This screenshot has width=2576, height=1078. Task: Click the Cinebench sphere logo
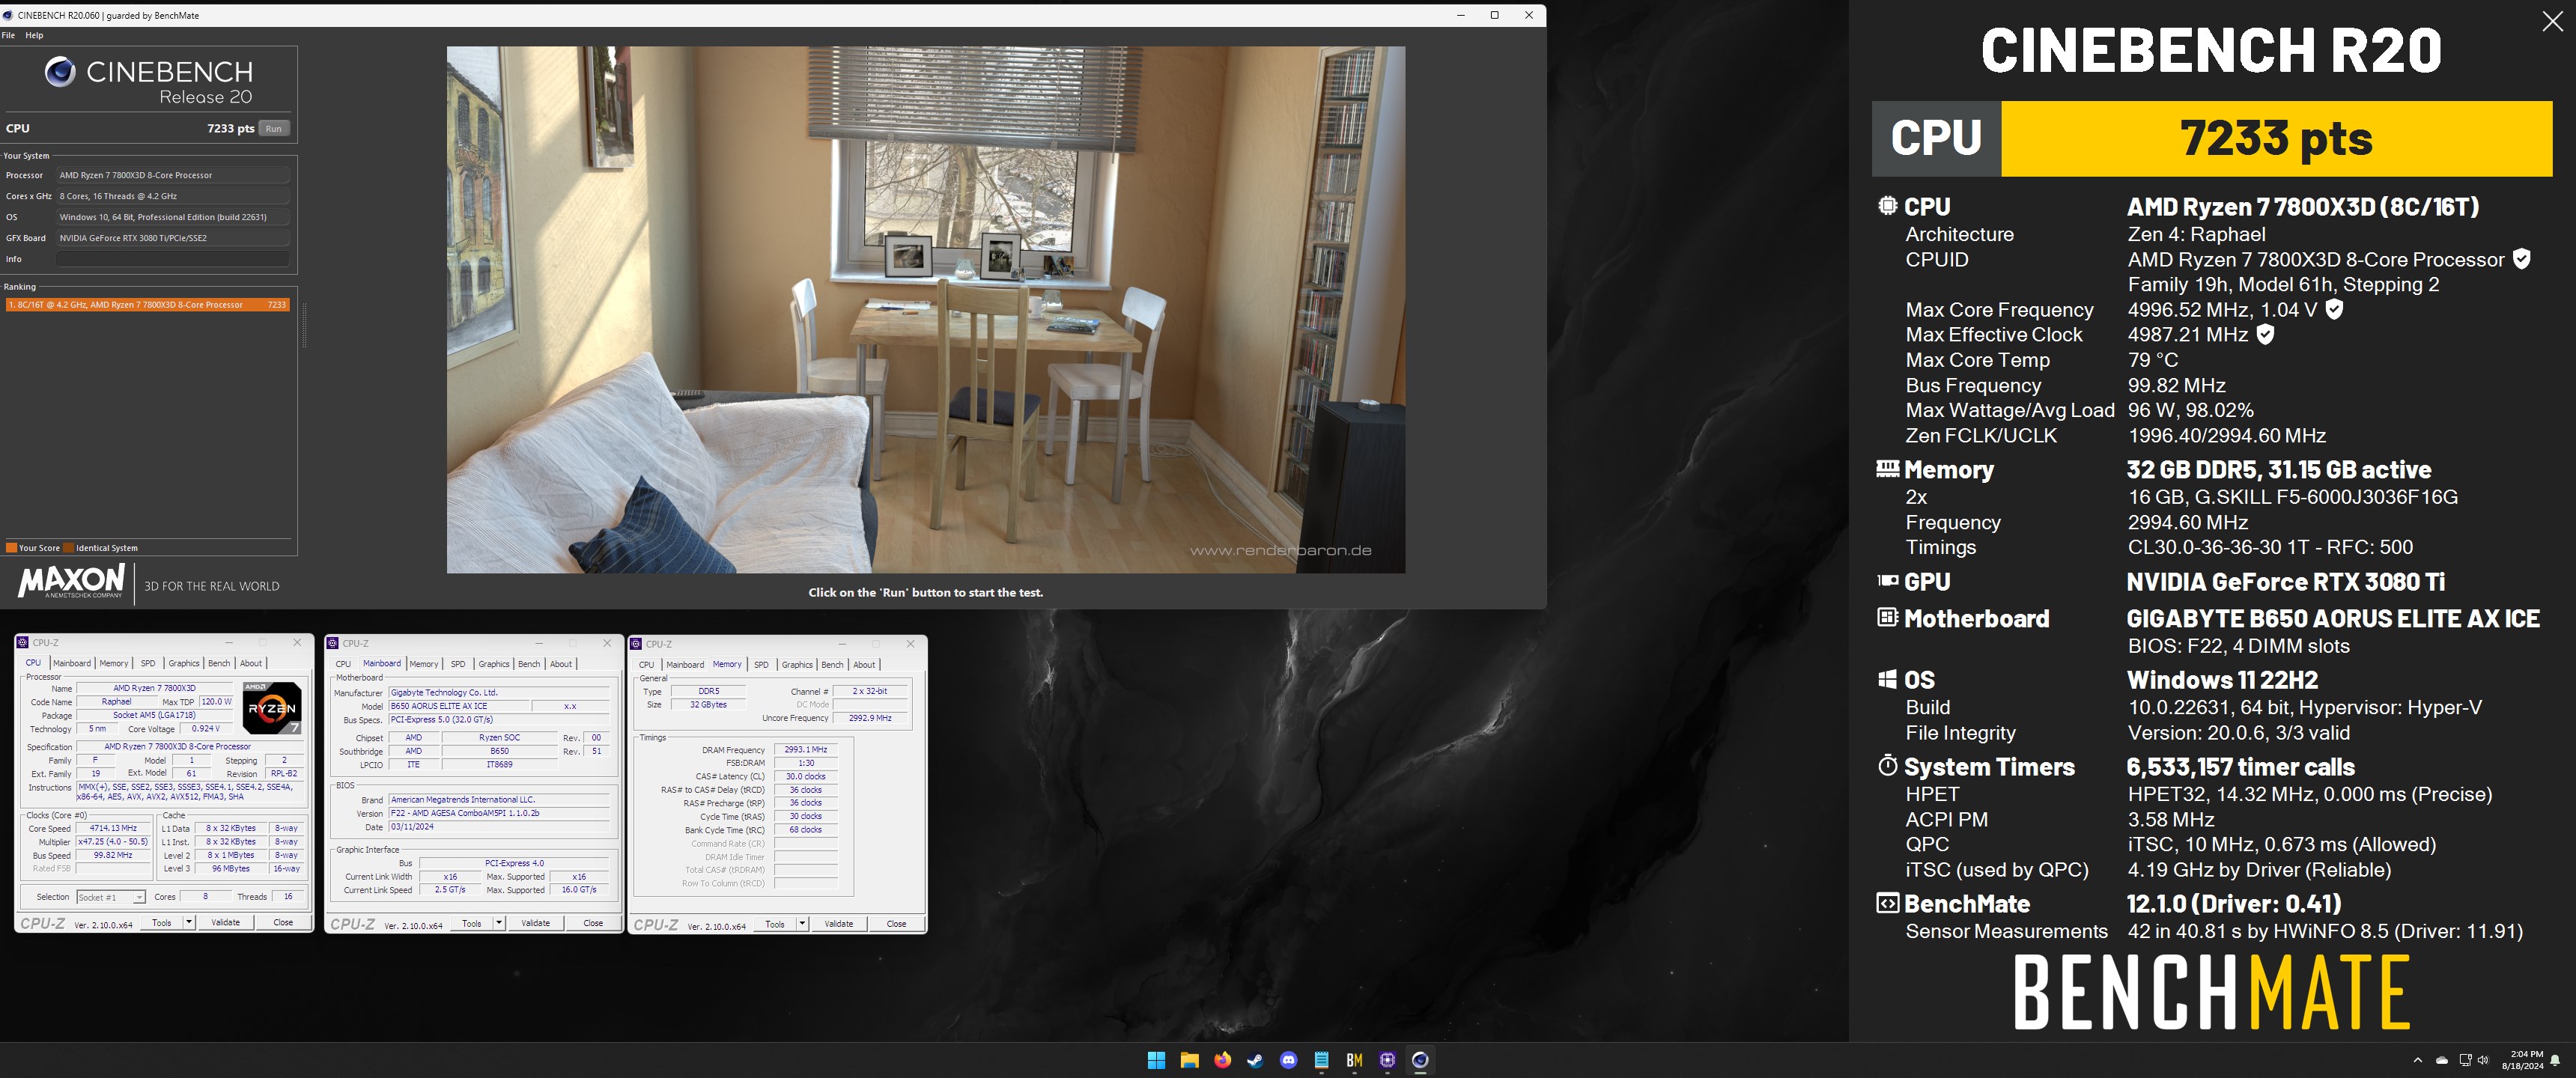tap(60, 72)
